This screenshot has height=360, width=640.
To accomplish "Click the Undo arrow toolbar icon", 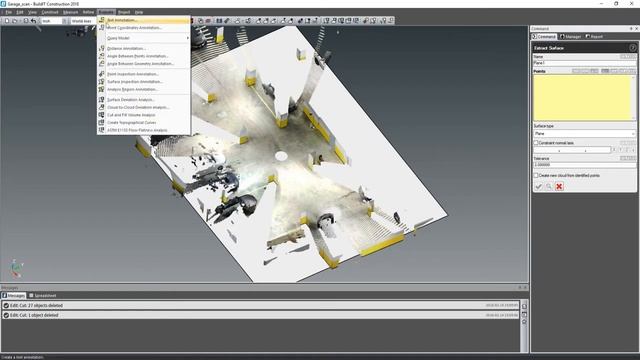I will (x=33, y=20).
